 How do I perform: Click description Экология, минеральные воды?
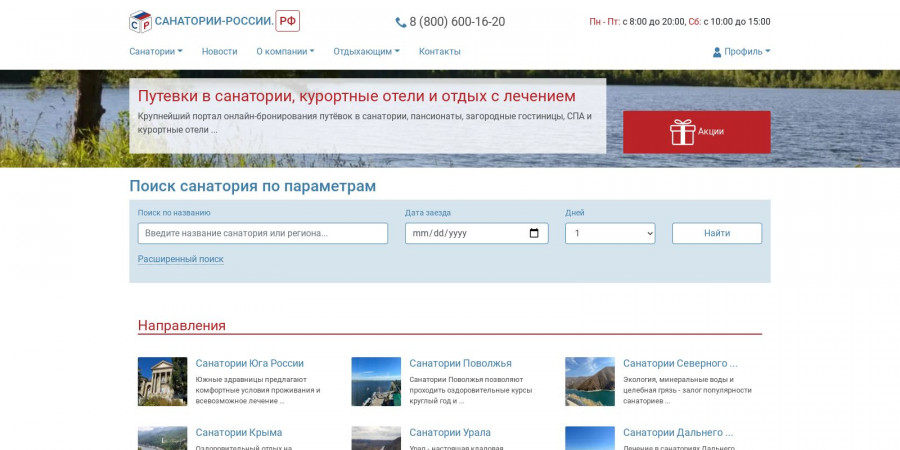click(x=687, y=390)
